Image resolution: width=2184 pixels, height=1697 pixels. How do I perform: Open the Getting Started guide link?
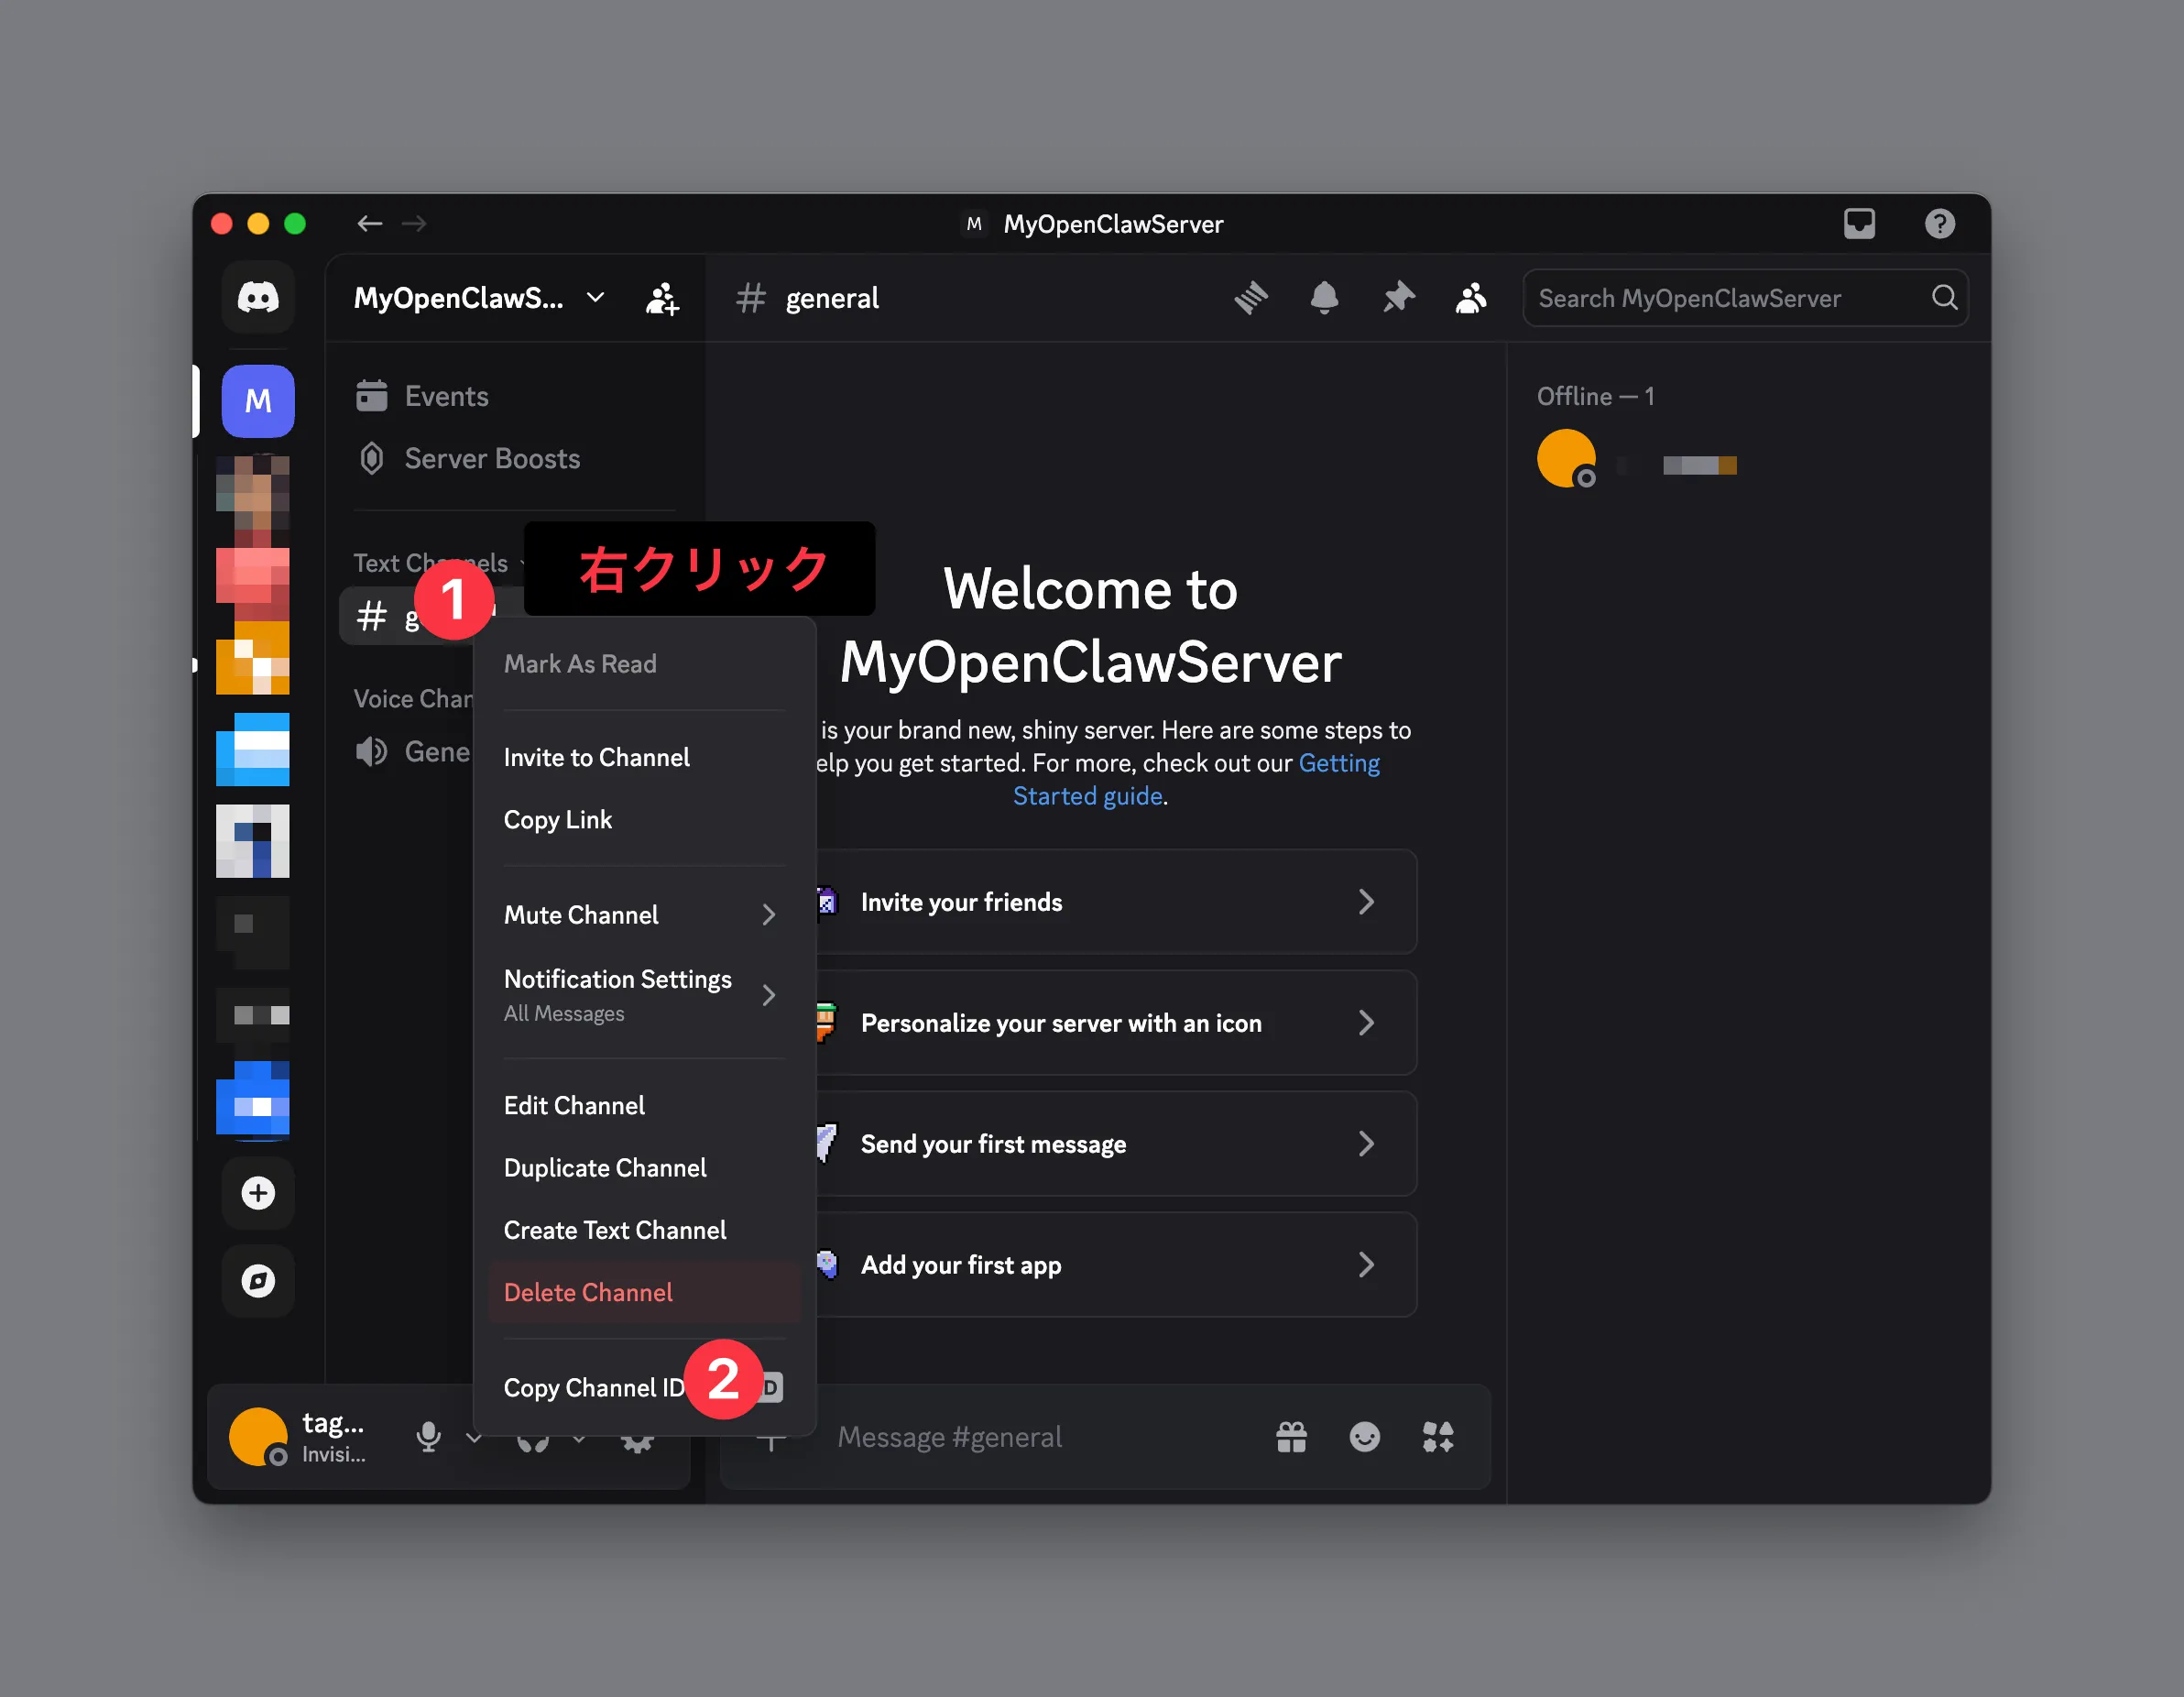click(x=1087, y=796)
